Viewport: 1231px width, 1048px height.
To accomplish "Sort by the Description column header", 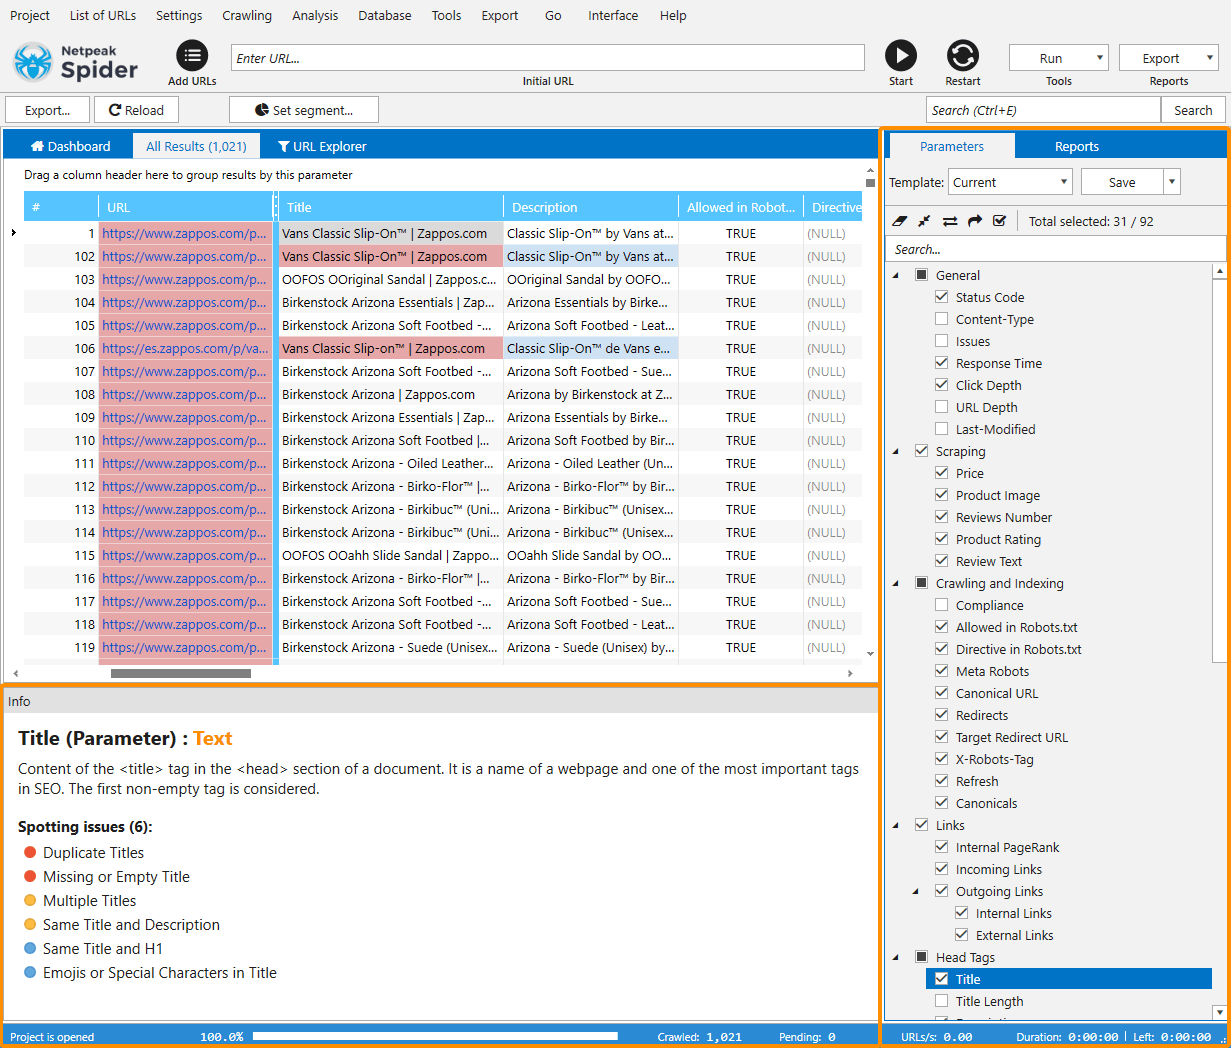I will point(590,207).
